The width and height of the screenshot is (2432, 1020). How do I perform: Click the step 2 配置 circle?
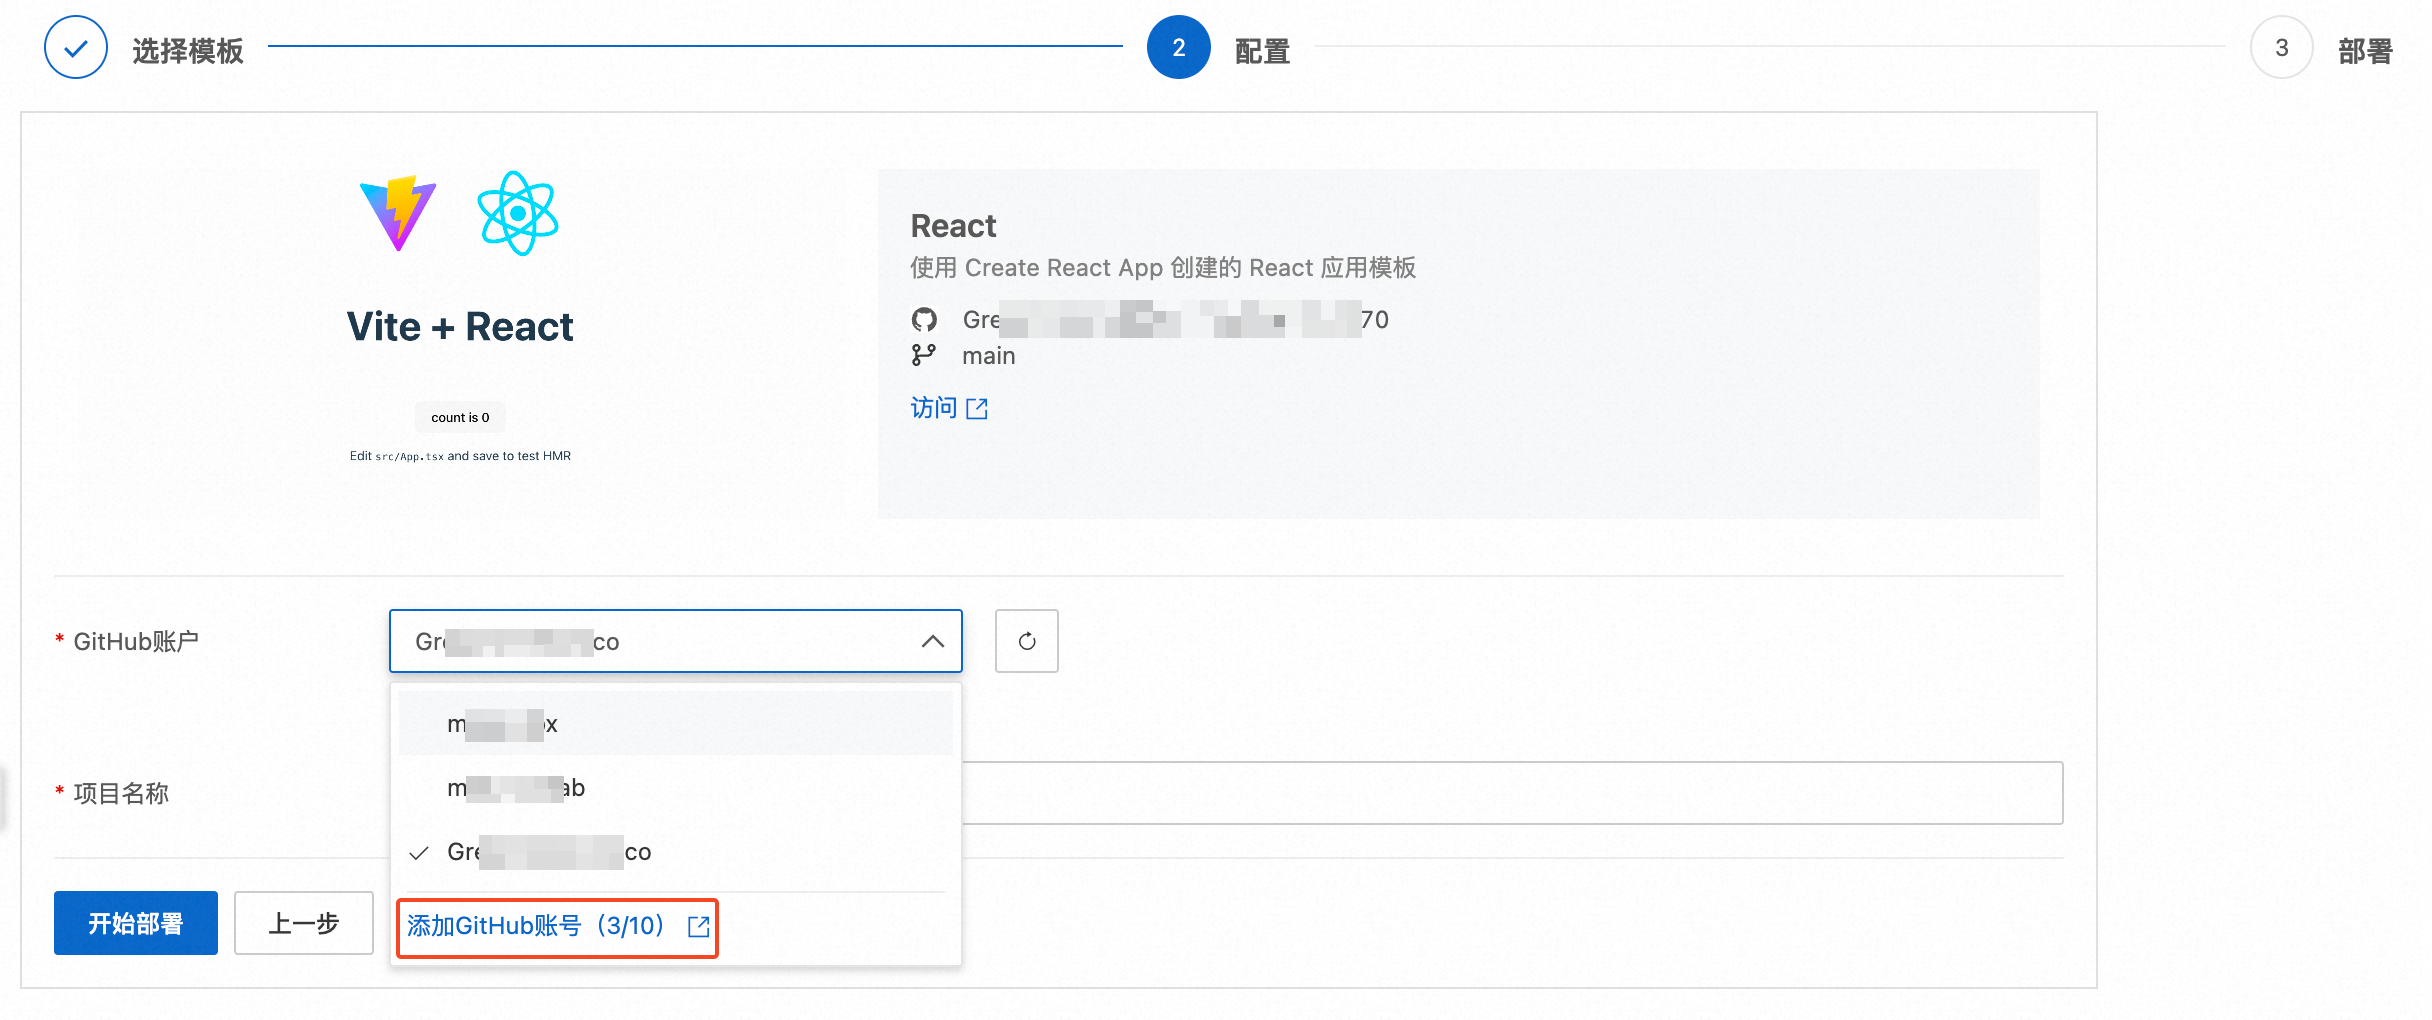(x=1179, y=47)
